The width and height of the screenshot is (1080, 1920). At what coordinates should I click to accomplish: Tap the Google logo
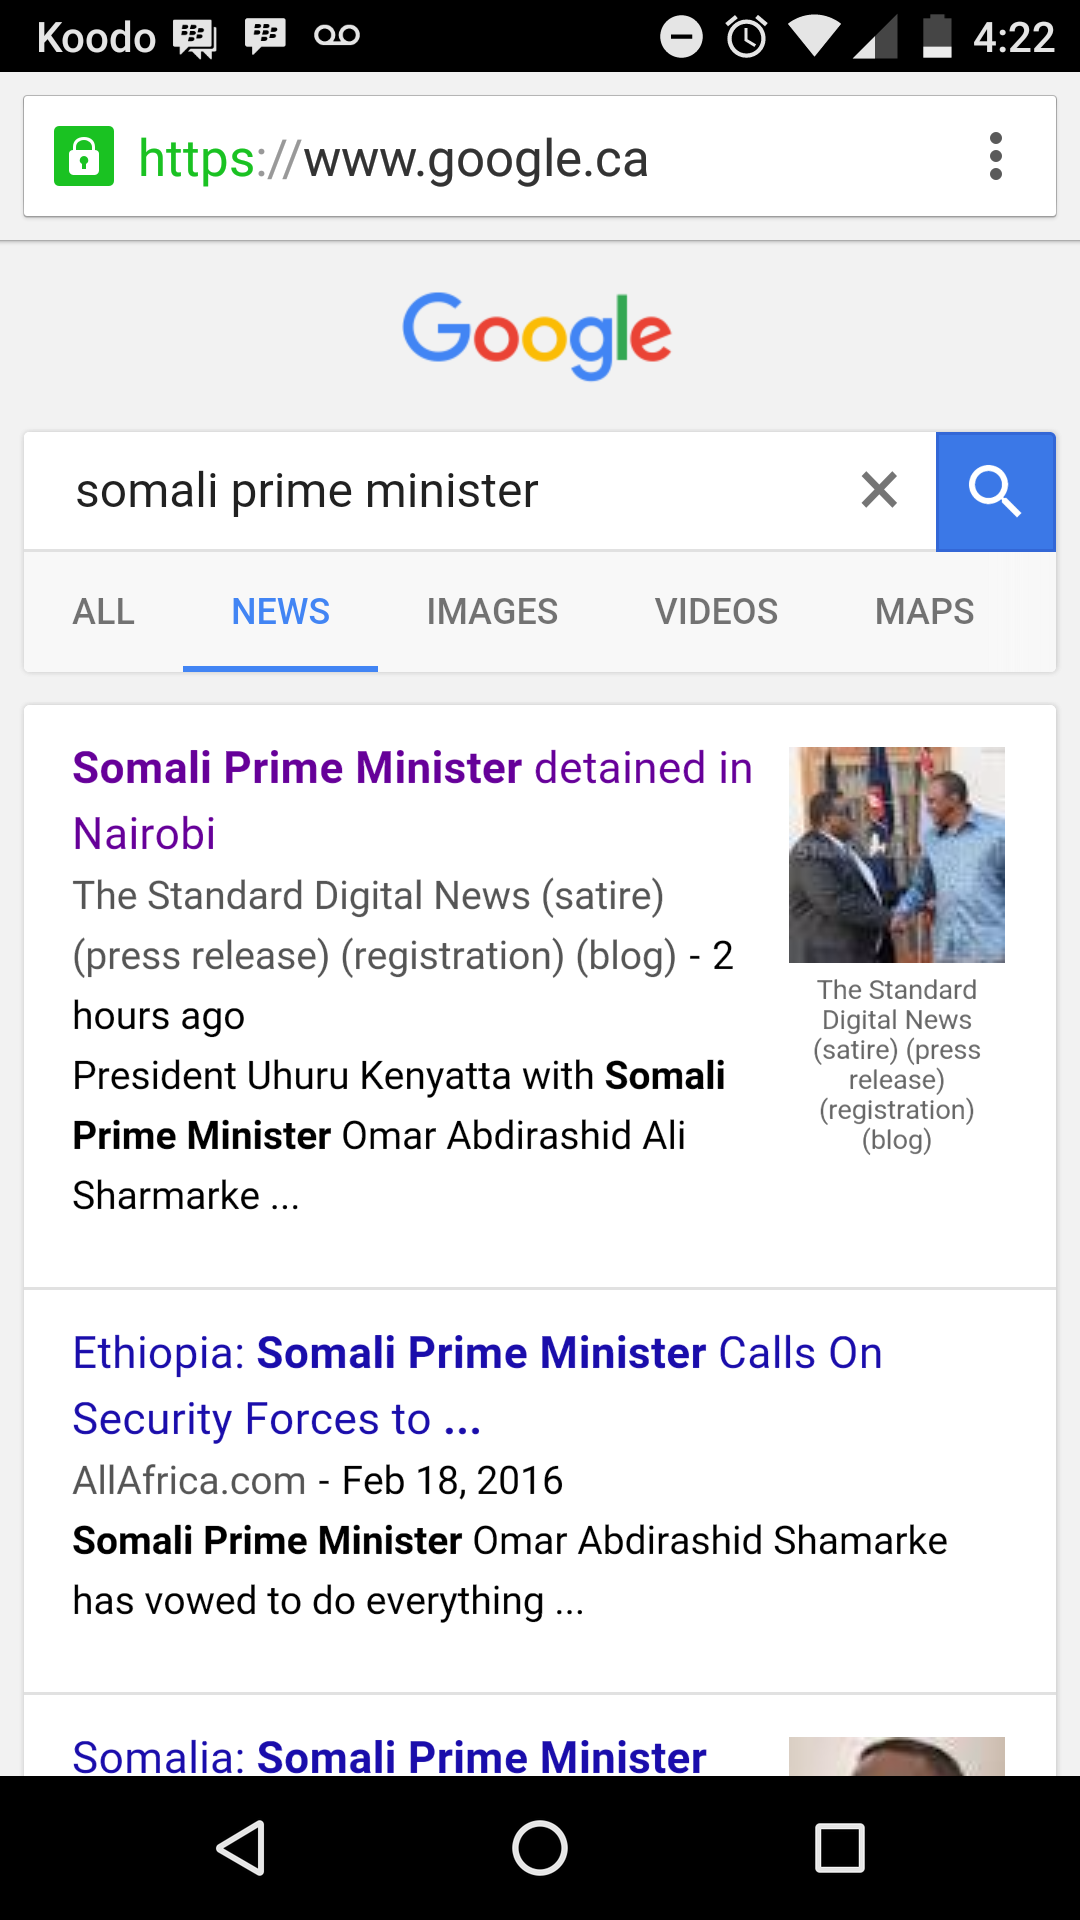pyautogui.click(x=537, y=335)
